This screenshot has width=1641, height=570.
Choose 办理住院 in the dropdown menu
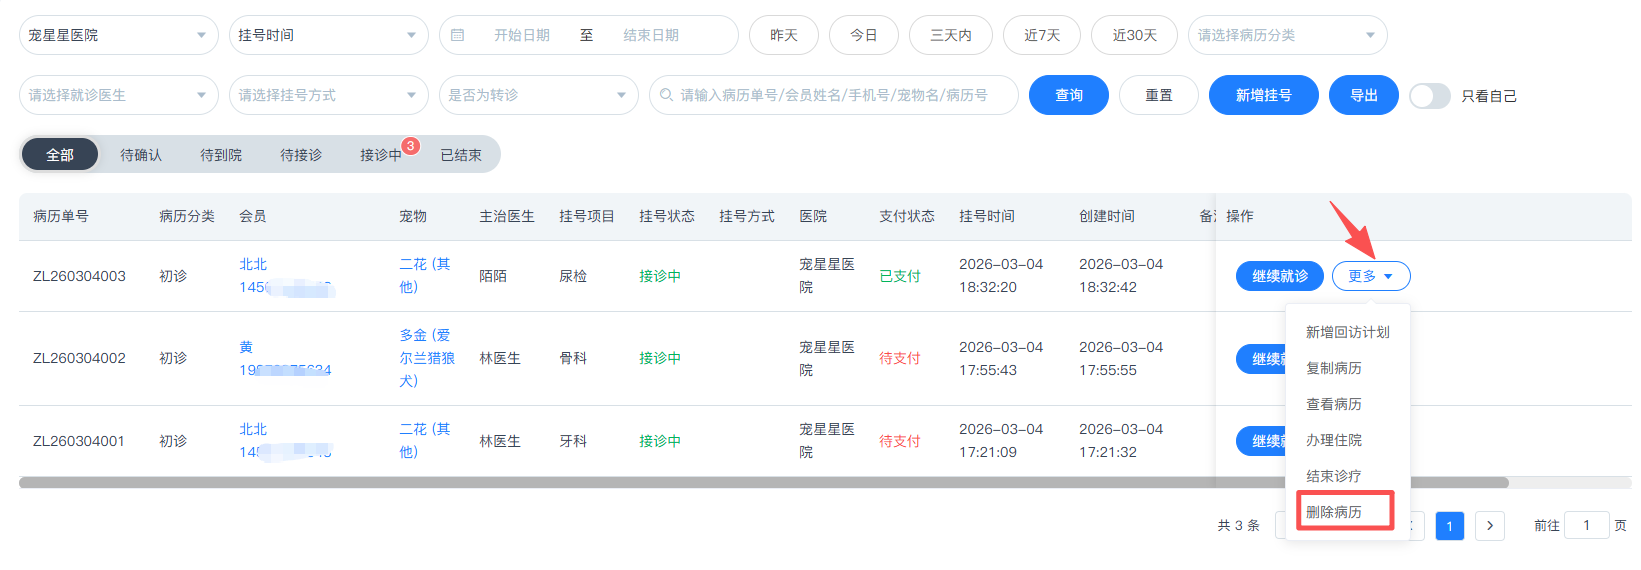click(1334, 440)
